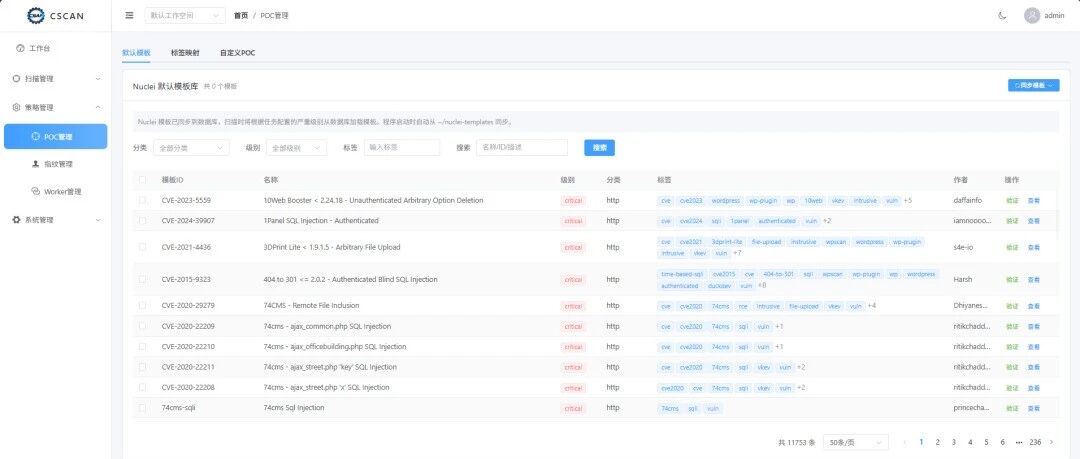
Task: Click the 1panel tag on CVE-2024-39907
Action: click(x=739, y=221)
